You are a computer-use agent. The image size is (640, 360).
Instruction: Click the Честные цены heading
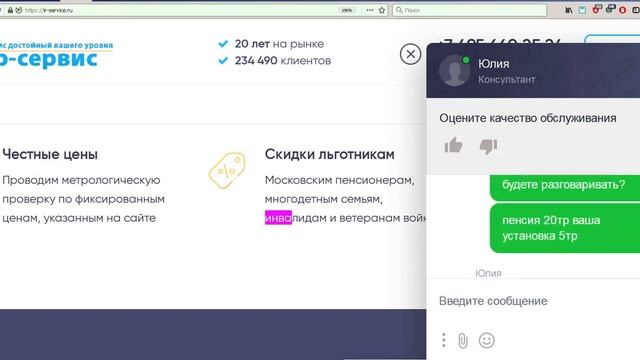[50, 154]
